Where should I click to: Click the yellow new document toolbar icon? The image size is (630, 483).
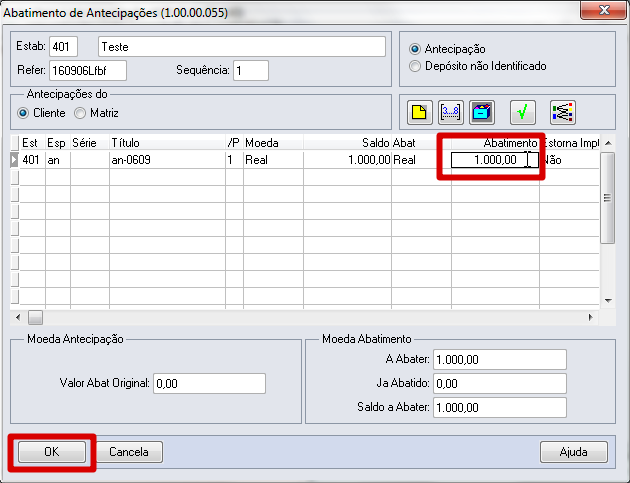point(419,112)
